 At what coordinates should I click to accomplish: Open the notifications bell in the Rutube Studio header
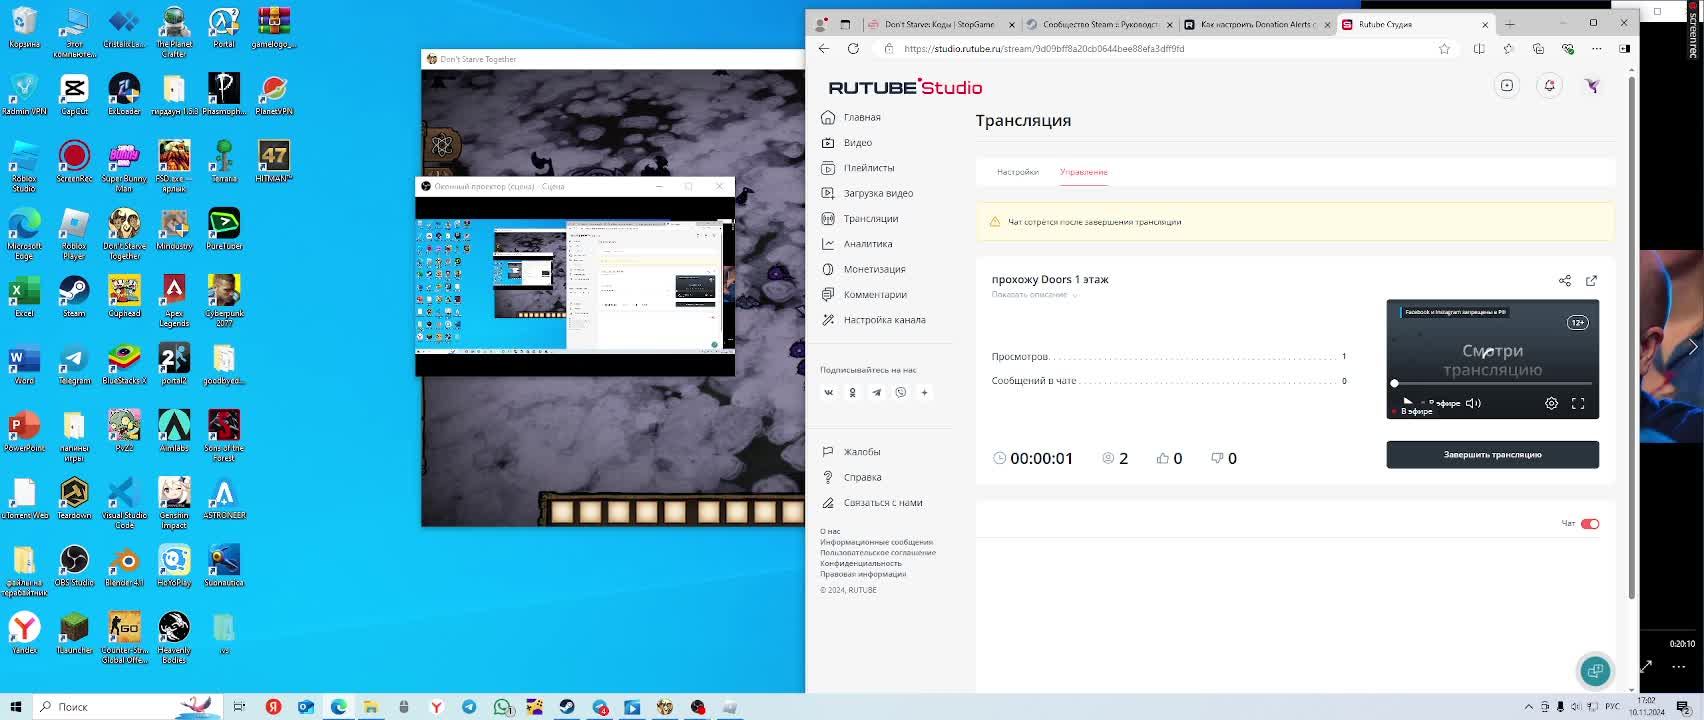[1549, 86]
